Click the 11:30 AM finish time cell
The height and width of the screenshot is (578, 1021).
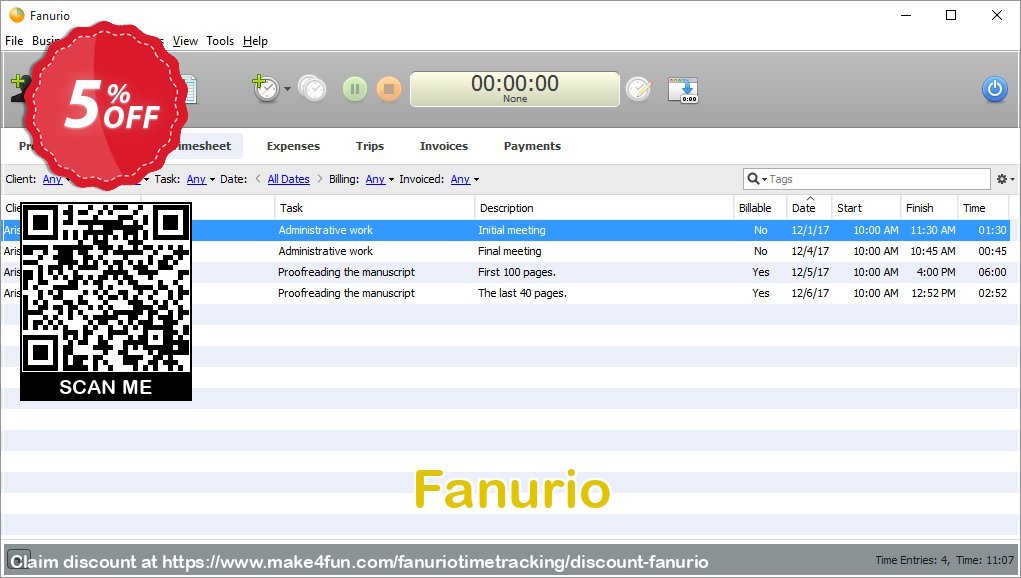coord(933,230)
